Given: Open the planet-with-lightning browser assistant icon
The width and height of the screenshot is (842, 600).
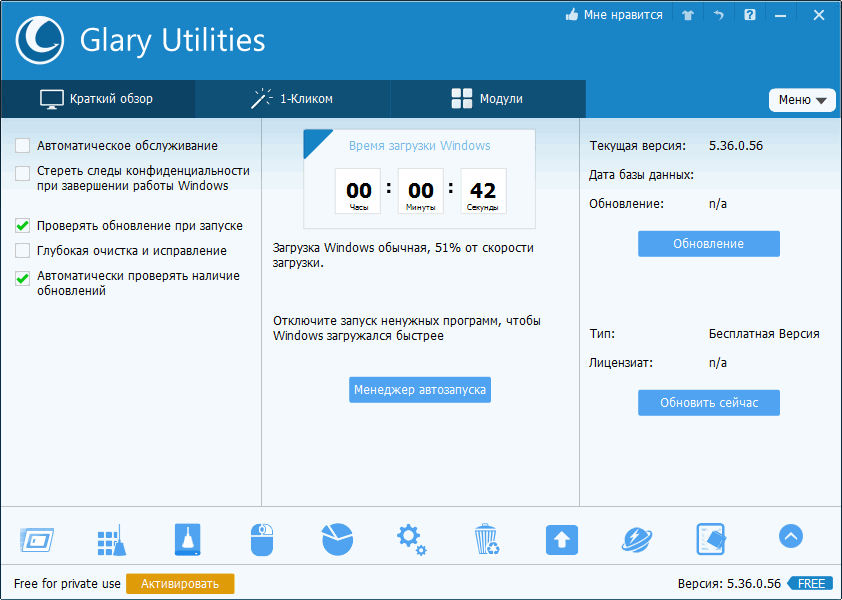Looking at the screenshot, I should point(636,540).
